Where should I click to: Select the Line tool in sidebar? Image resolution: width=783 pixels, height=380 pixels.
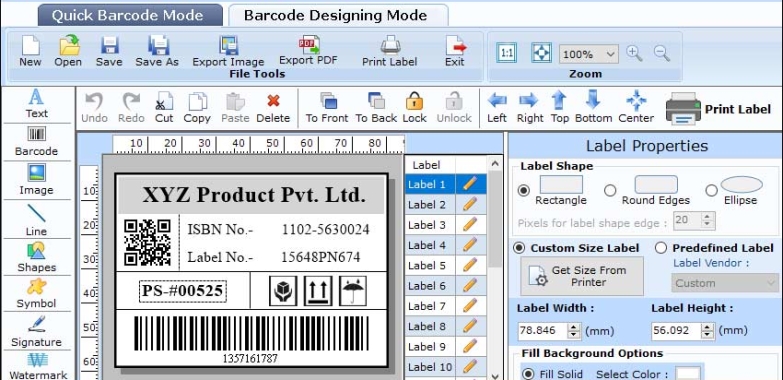point(36,220)
